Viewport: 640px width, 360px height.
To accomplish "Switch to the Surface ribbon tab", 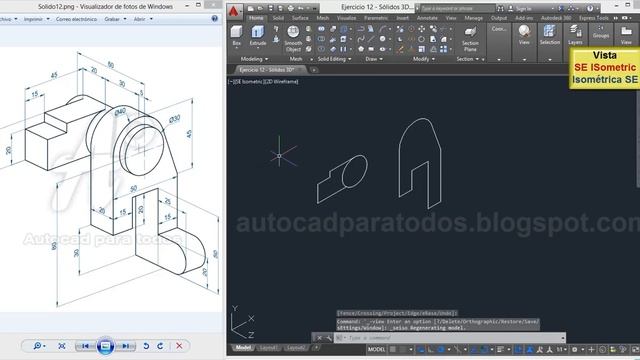I will tap(300, 18).
